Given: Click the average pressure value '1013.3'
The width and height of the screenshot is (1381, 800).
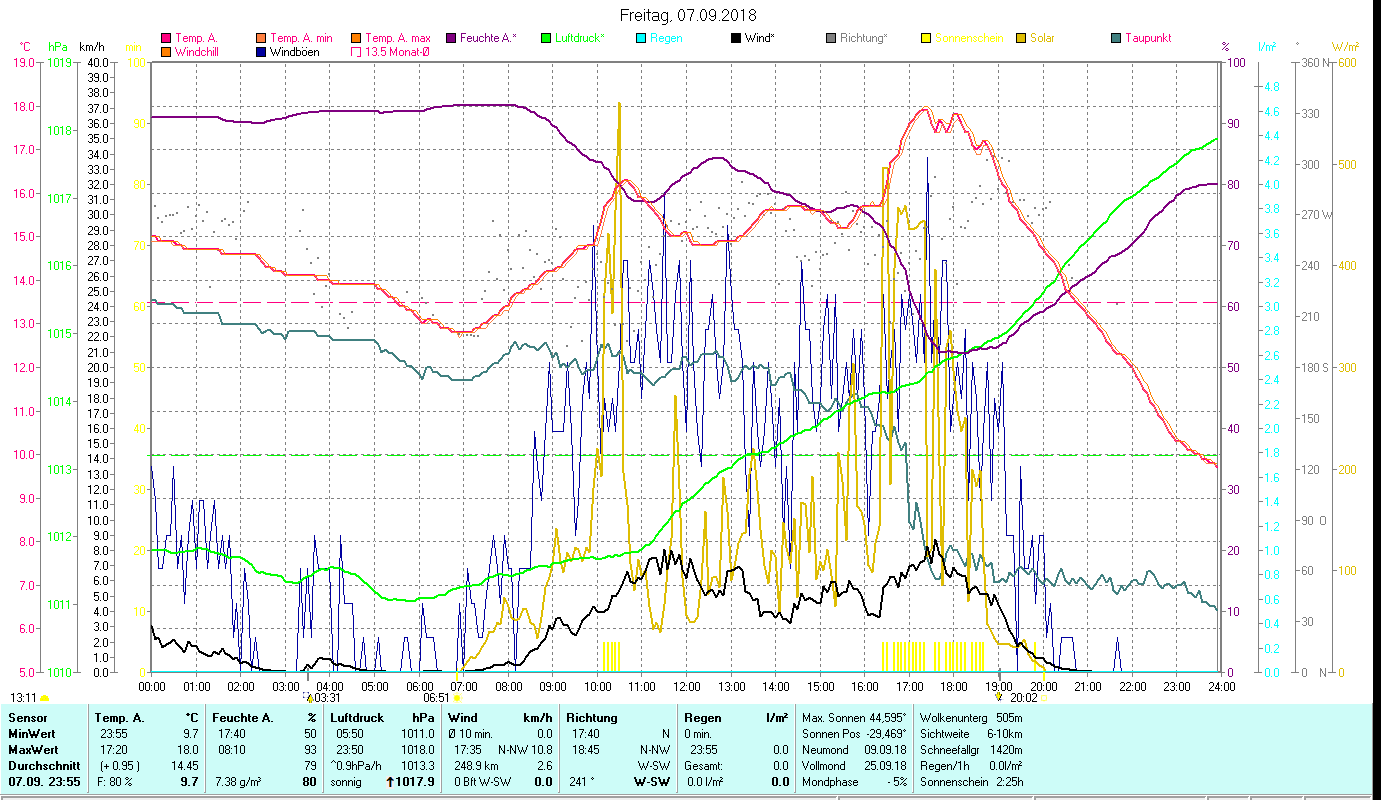Looking at the screenshot, I should point(418,766).
